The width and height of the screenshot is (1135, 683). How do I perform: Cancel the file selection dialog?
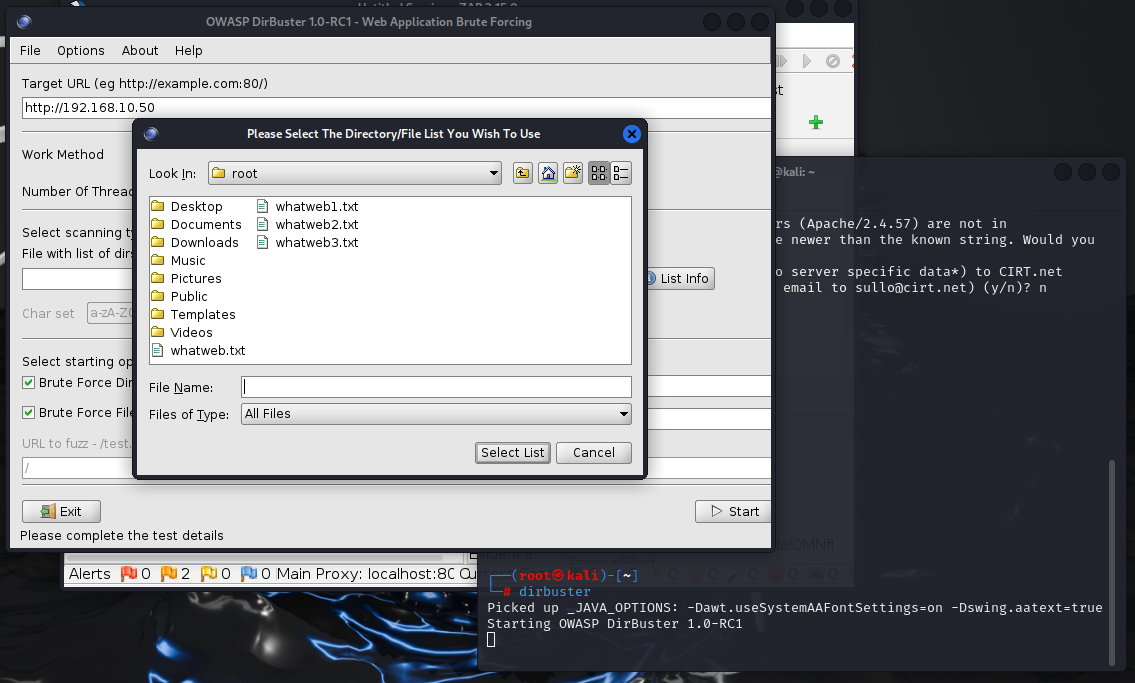[x=594, y=453]
